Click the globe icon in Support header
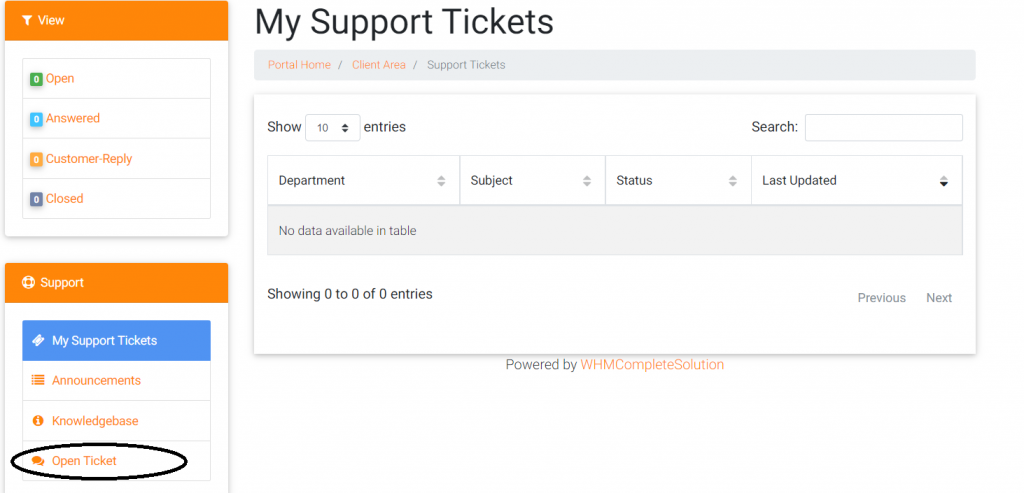This screenshot has width=1024, height=493. point(28,283)
